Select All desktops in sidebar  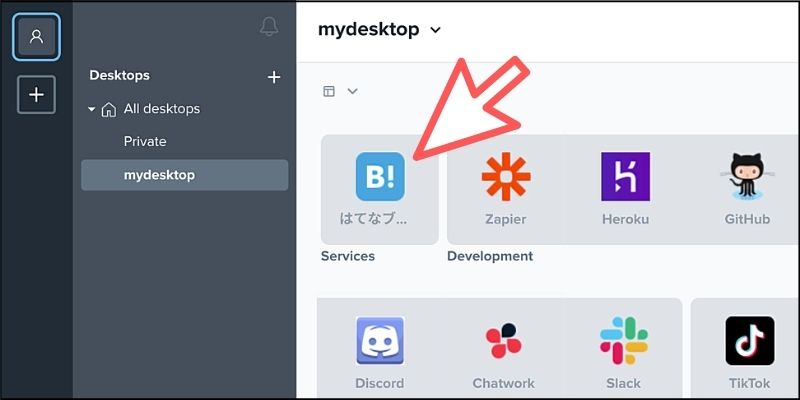tap(162, 109)
